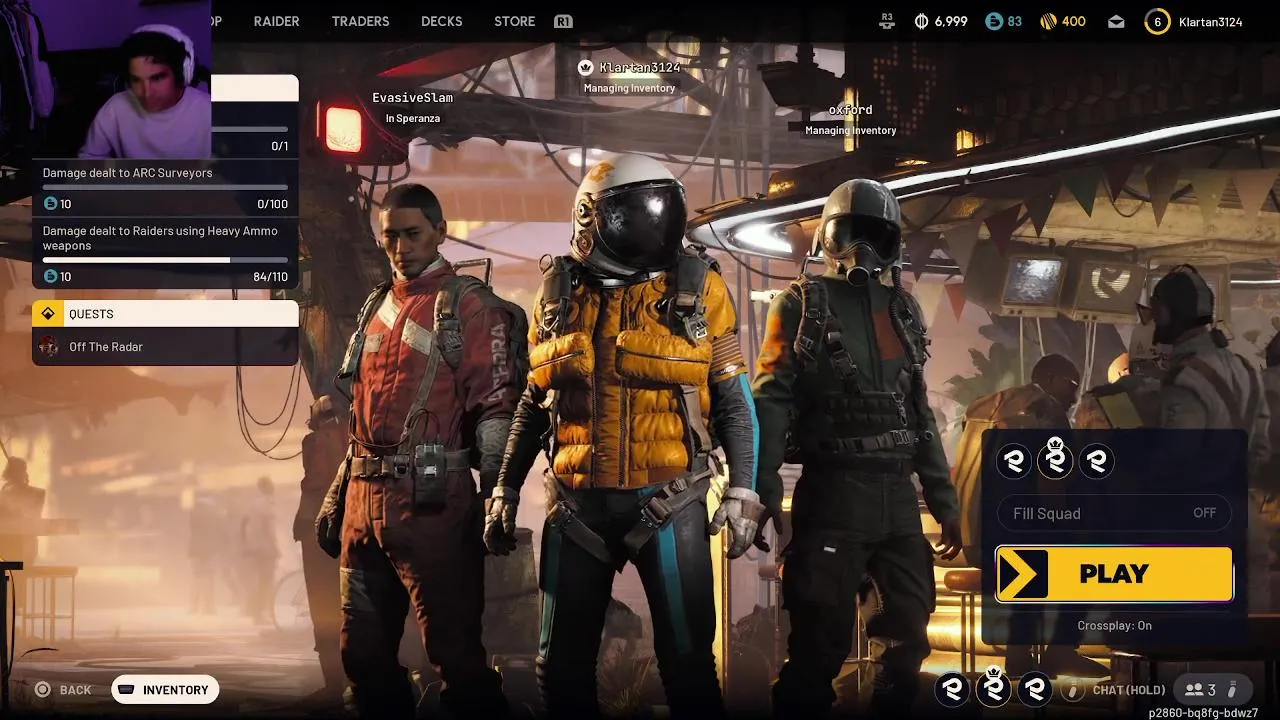This screenshot has height=720, width=1280.
Task: Click the controller icon on INVENTORY button
Action: (127, 689)
